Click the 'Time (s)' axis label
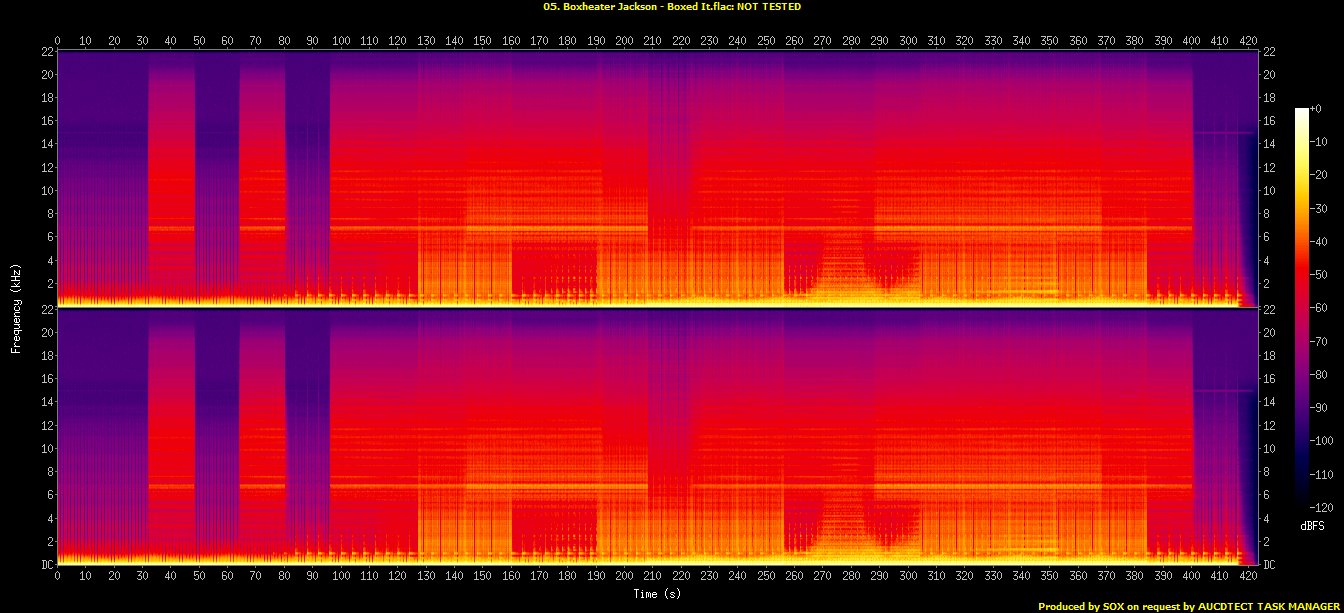 (x=657, y=594)
